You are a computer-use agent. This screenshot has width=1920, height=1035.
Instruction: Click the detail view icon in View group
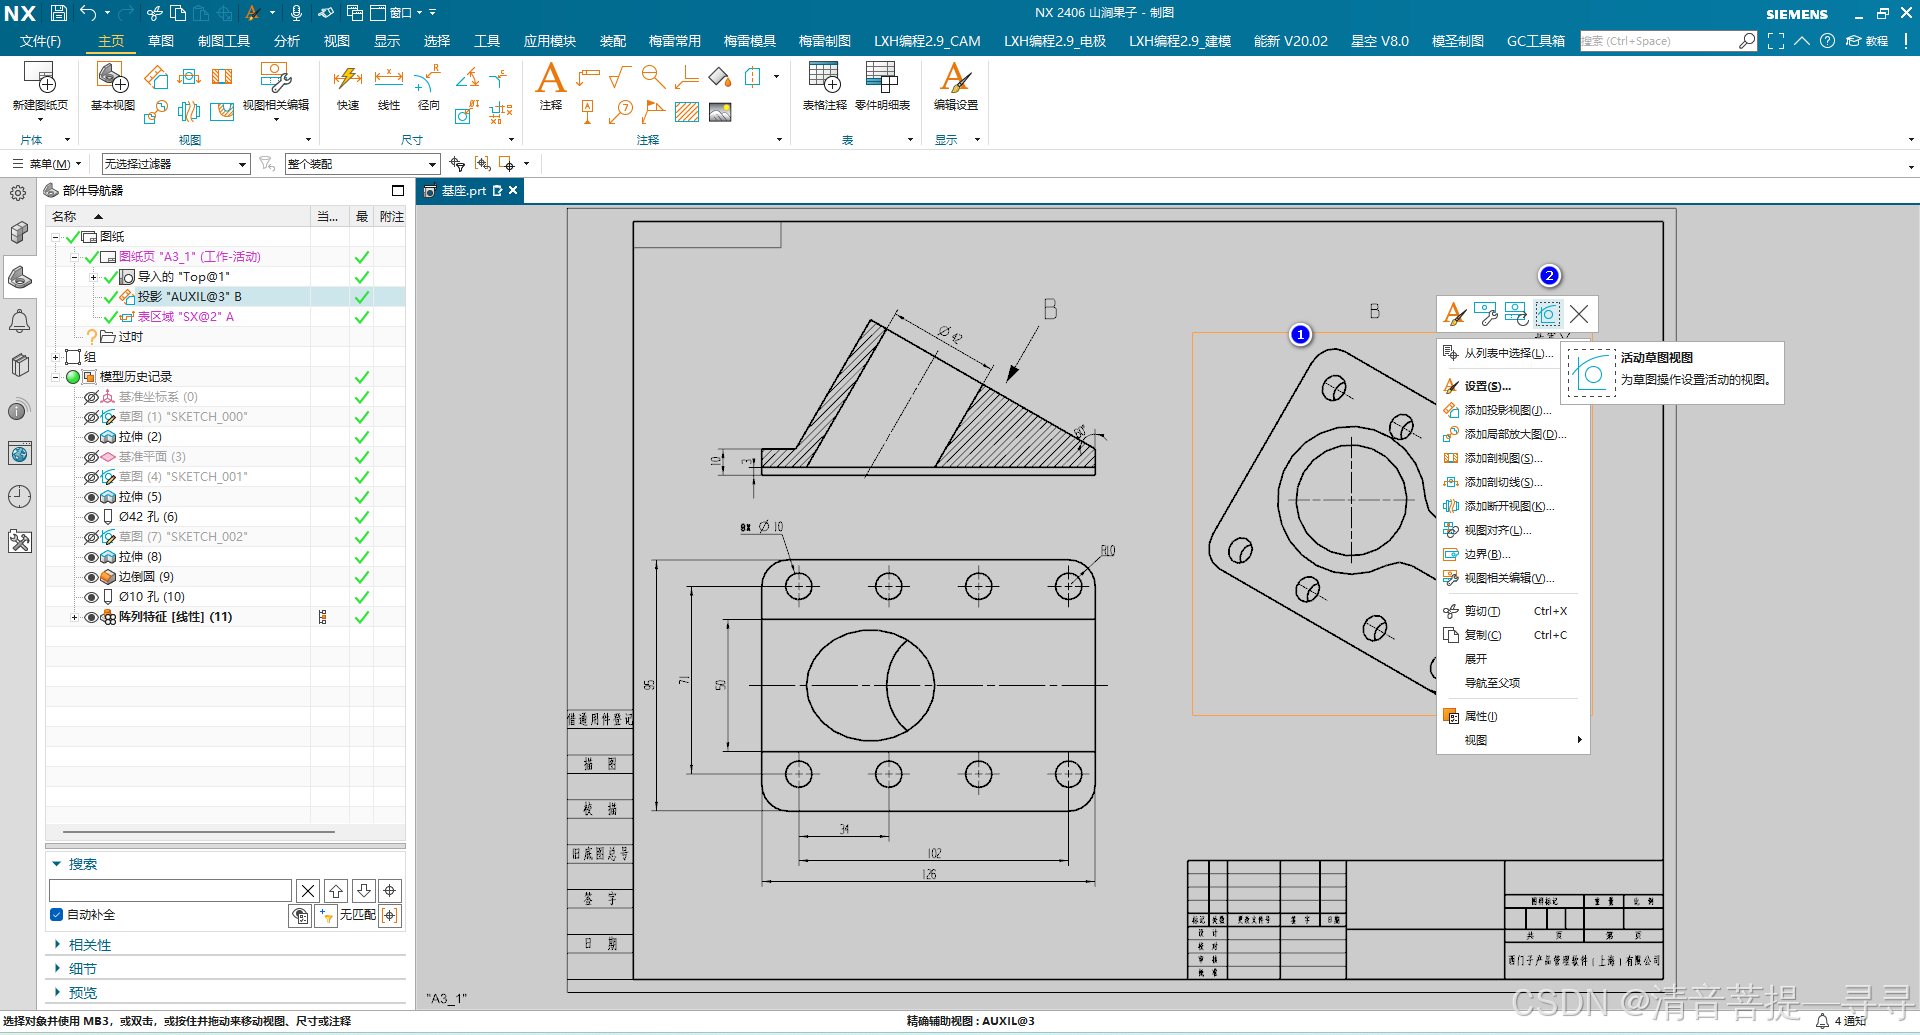[155, 112]
